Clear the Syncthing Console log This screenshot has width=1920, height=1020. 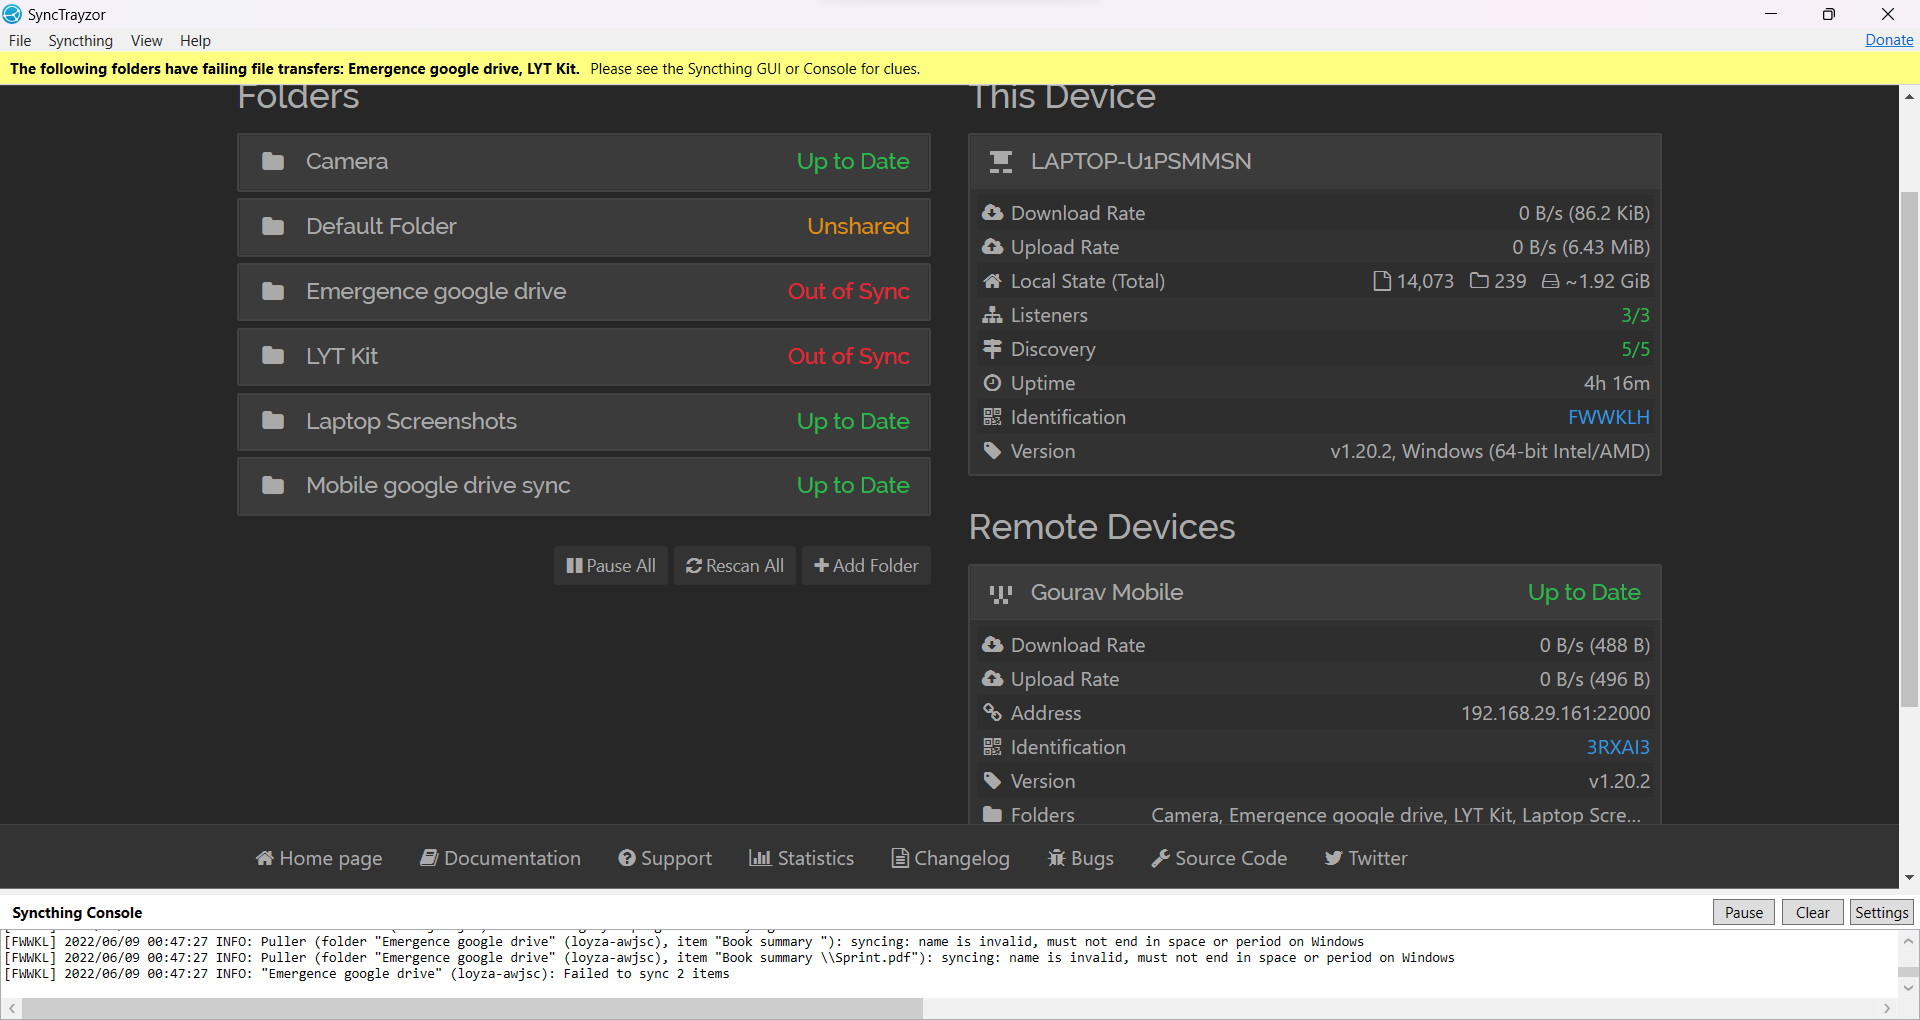coord(1812,912)
